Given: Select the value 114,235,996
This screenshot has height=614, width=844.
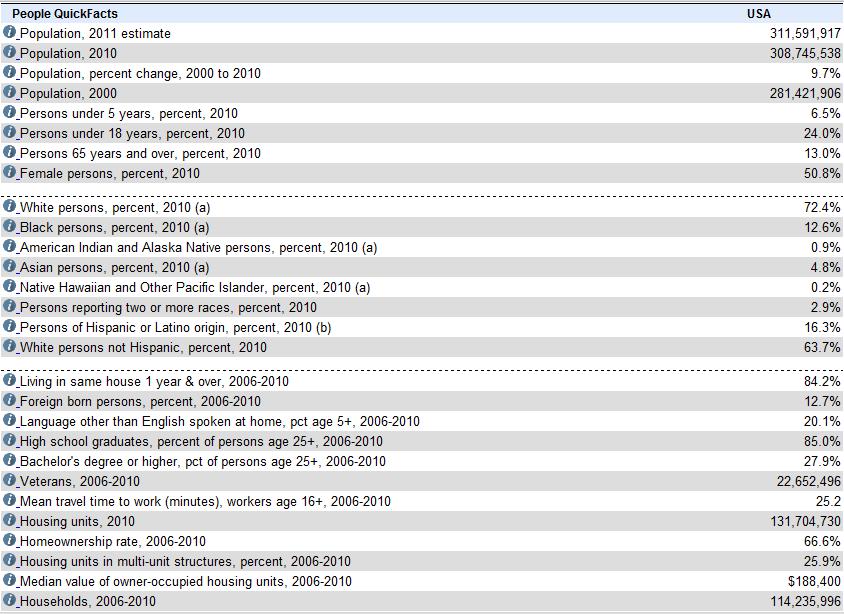Looking at the screenshot, I should (x=805, y=602).
